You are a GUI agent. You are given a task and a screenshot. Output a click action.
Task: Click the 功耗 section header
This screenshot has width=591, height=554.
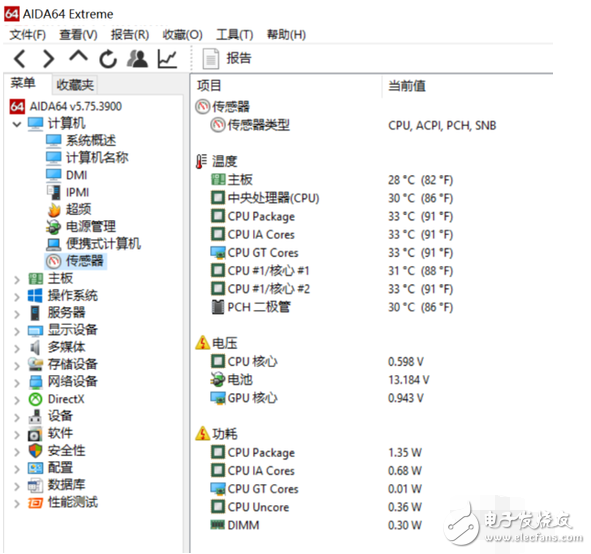[x=216, y=434]
